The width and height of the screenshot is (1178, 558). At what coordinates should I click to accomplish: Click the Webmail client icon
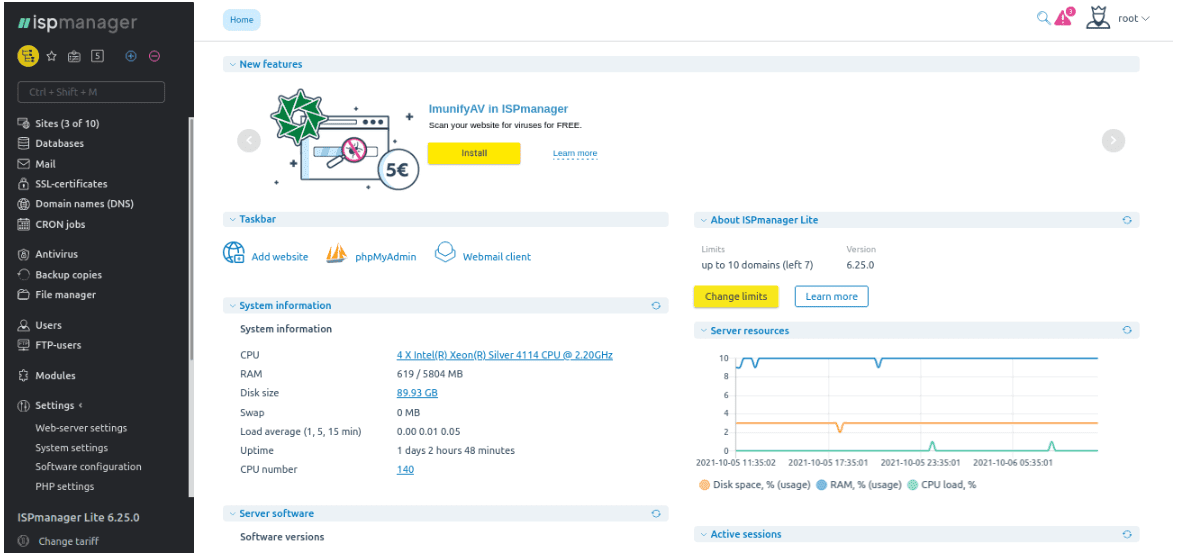446,252
